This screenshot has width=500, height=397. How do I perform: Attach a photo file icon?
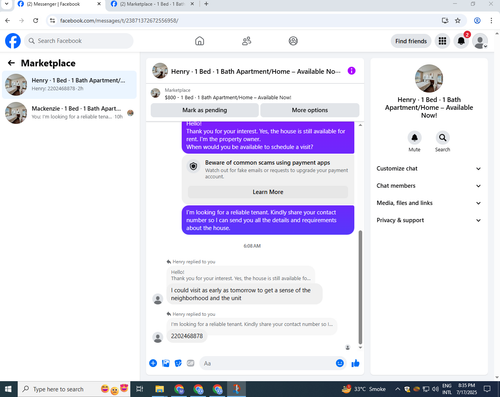click(166, 363)
